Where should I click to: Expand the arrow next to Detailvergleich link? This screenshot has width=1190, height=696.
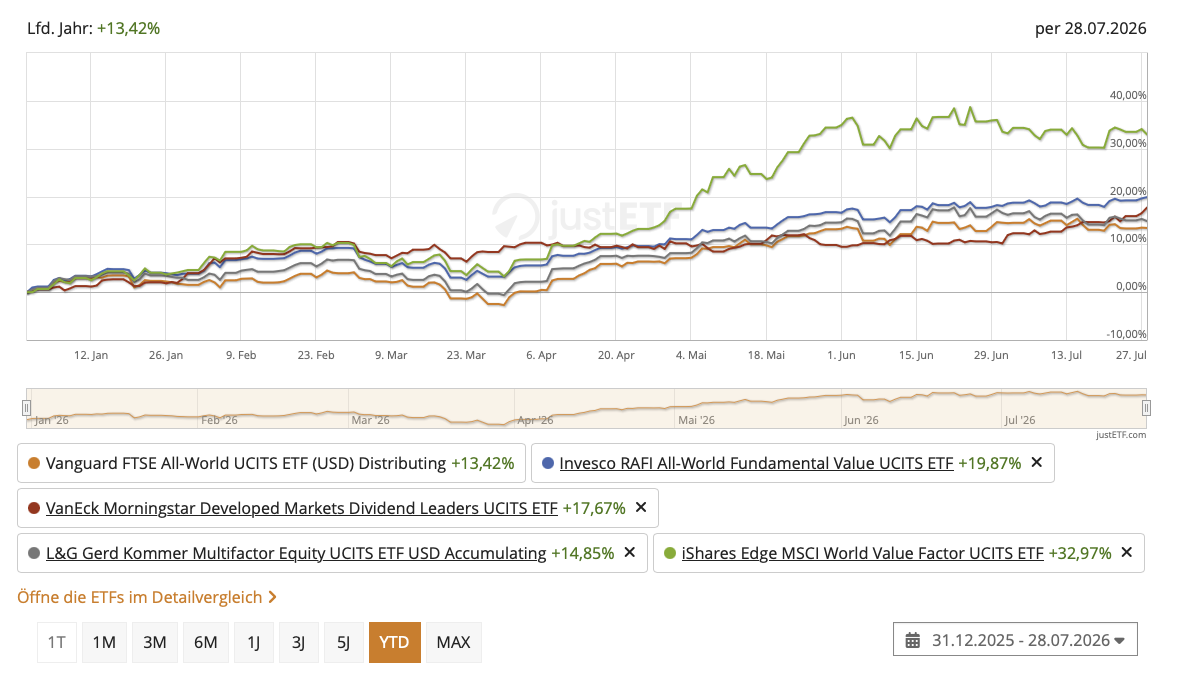coord(272,597)
